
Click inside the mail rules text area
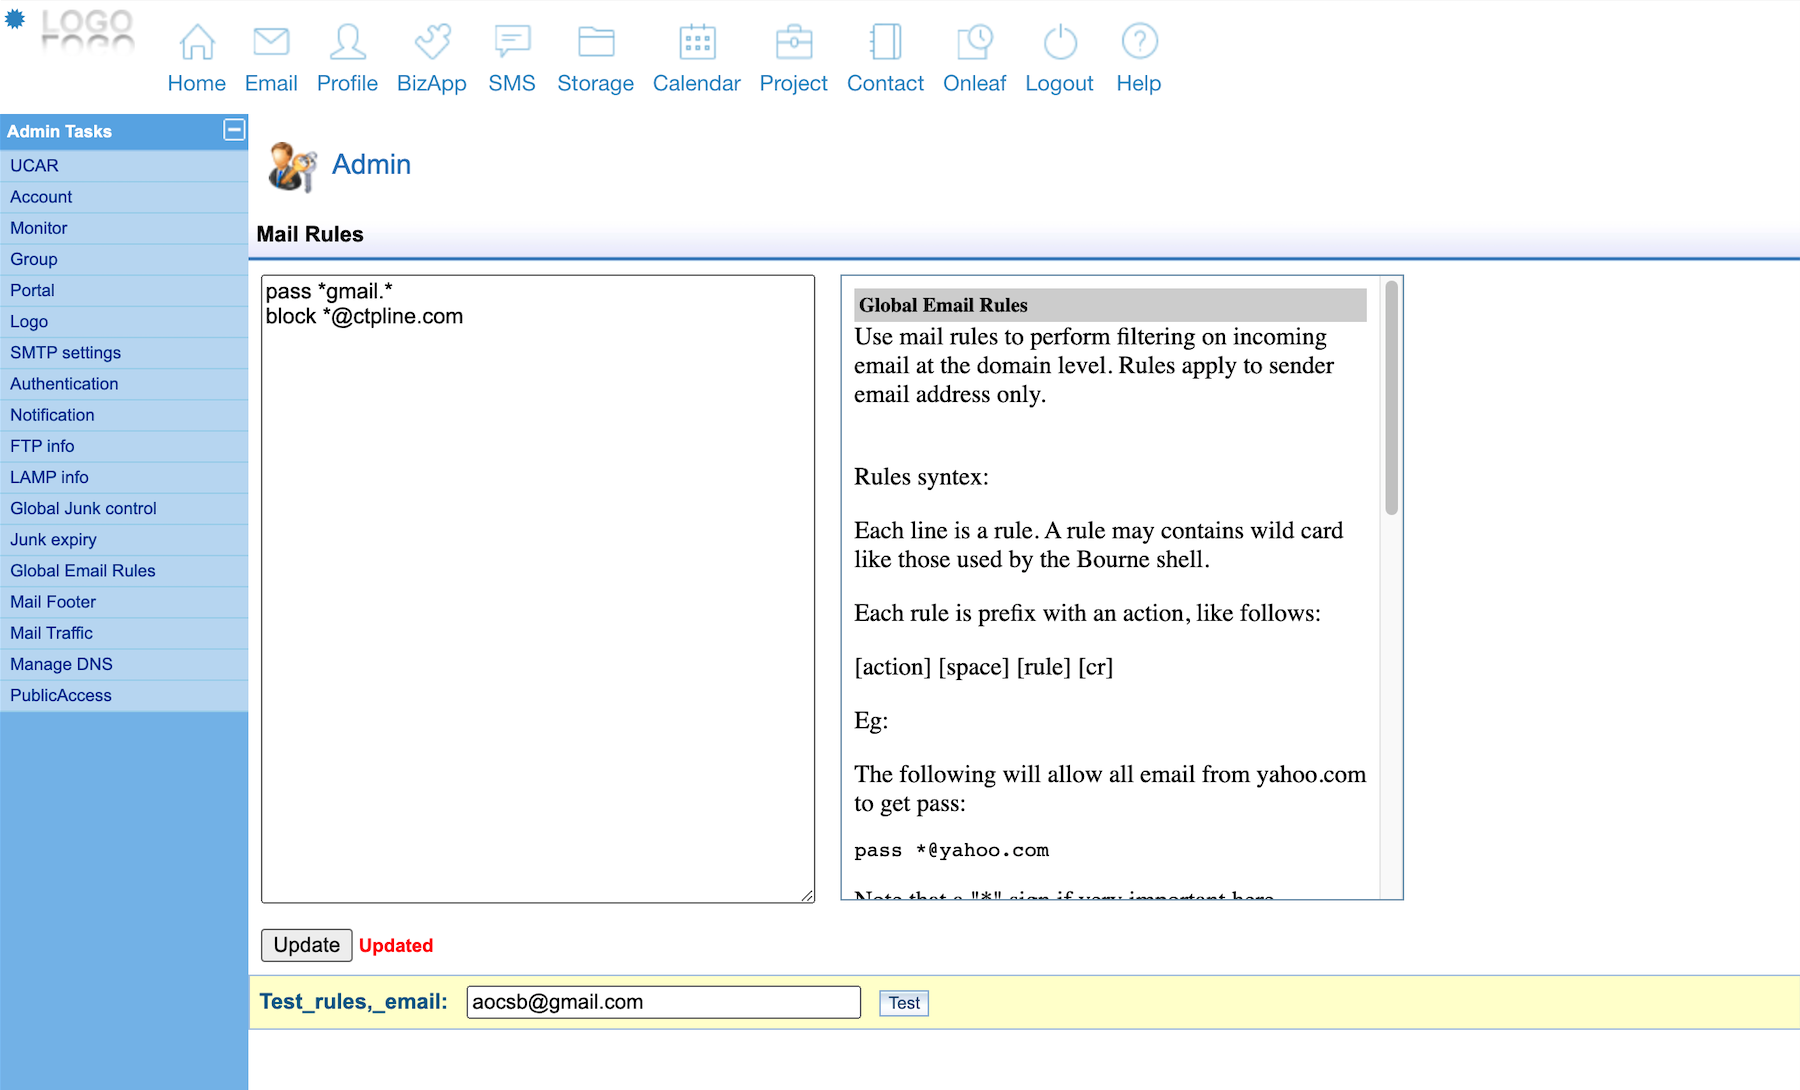[537, 600]
